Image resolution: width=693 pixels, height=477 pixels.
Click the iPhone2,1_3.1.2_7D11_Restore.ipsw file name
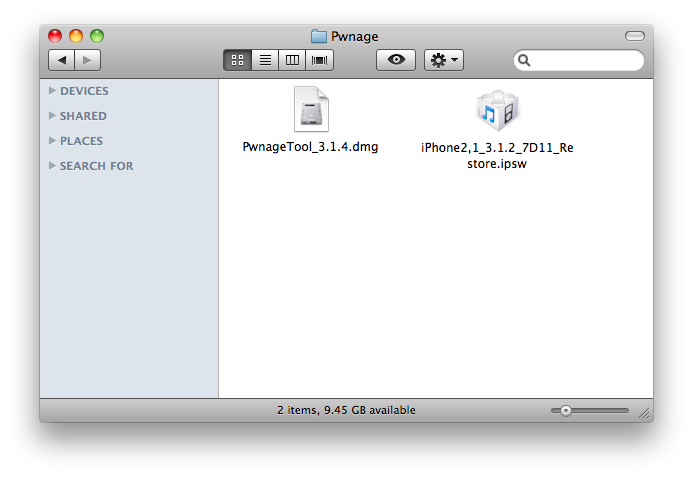tap(497, 156)
